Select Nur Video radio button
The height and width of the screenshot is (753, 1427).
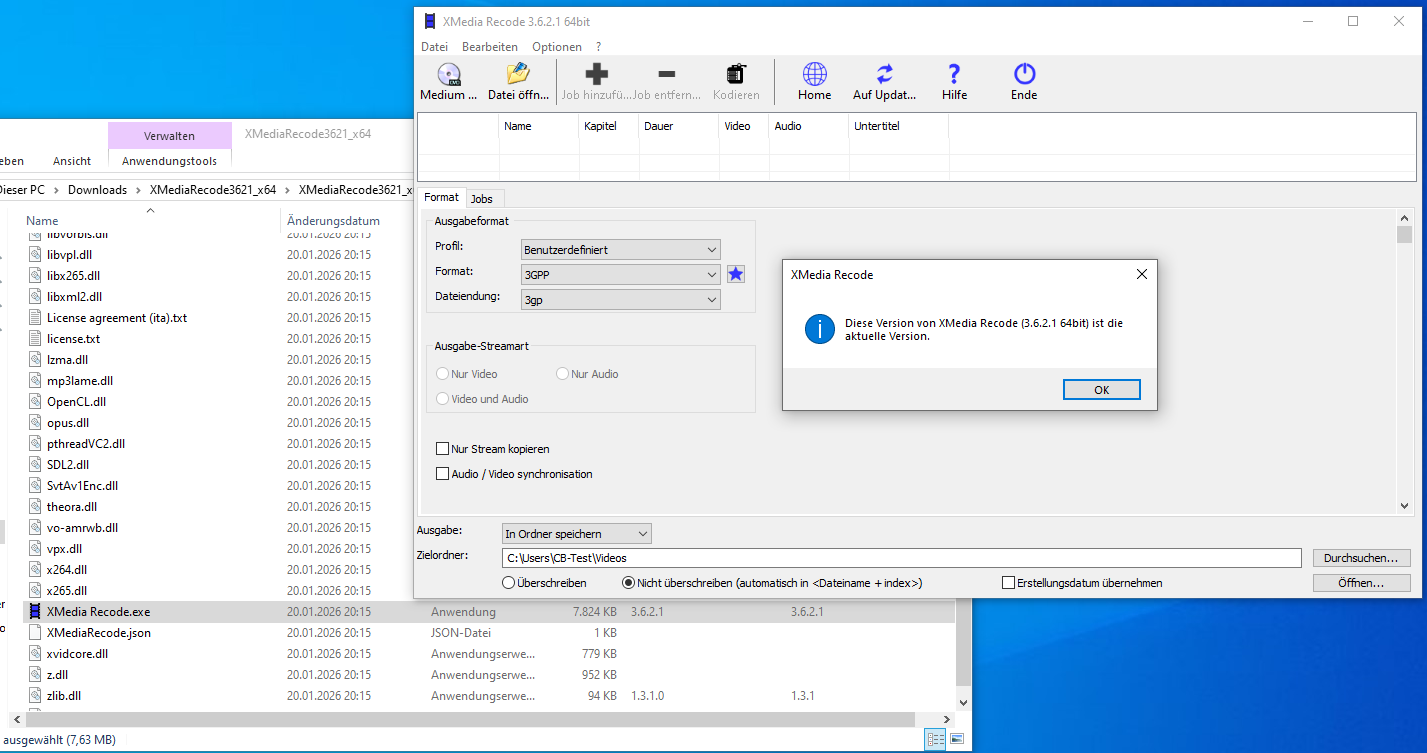tap(442, 374)
